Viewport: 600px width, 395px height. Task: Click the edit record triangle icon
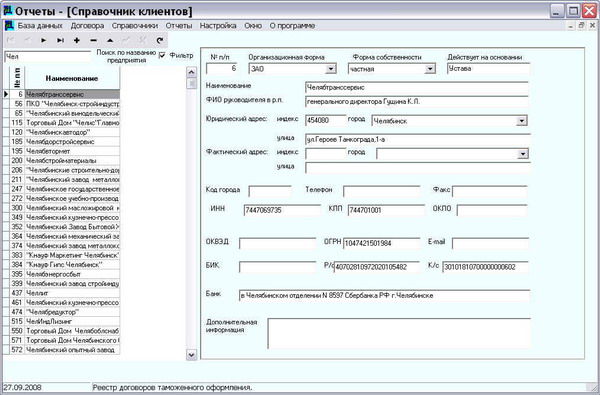point(110,40)
